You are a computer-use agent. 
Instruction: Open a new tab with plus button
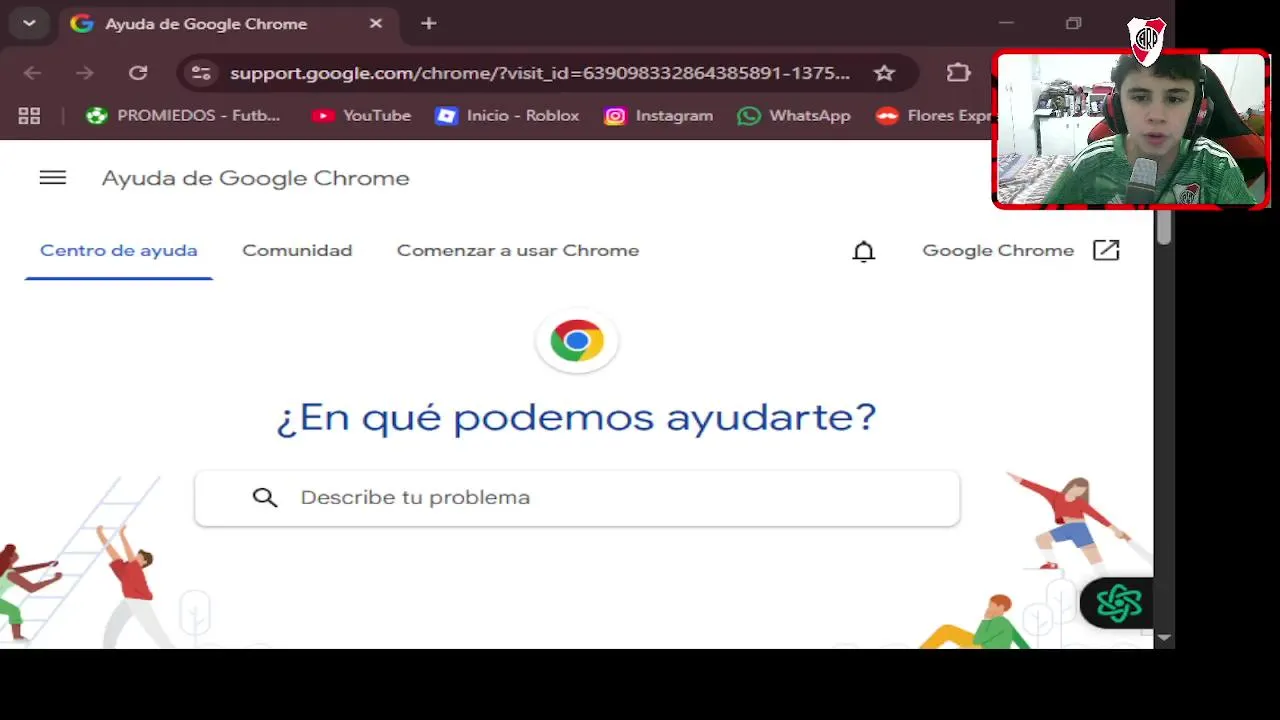428,23
